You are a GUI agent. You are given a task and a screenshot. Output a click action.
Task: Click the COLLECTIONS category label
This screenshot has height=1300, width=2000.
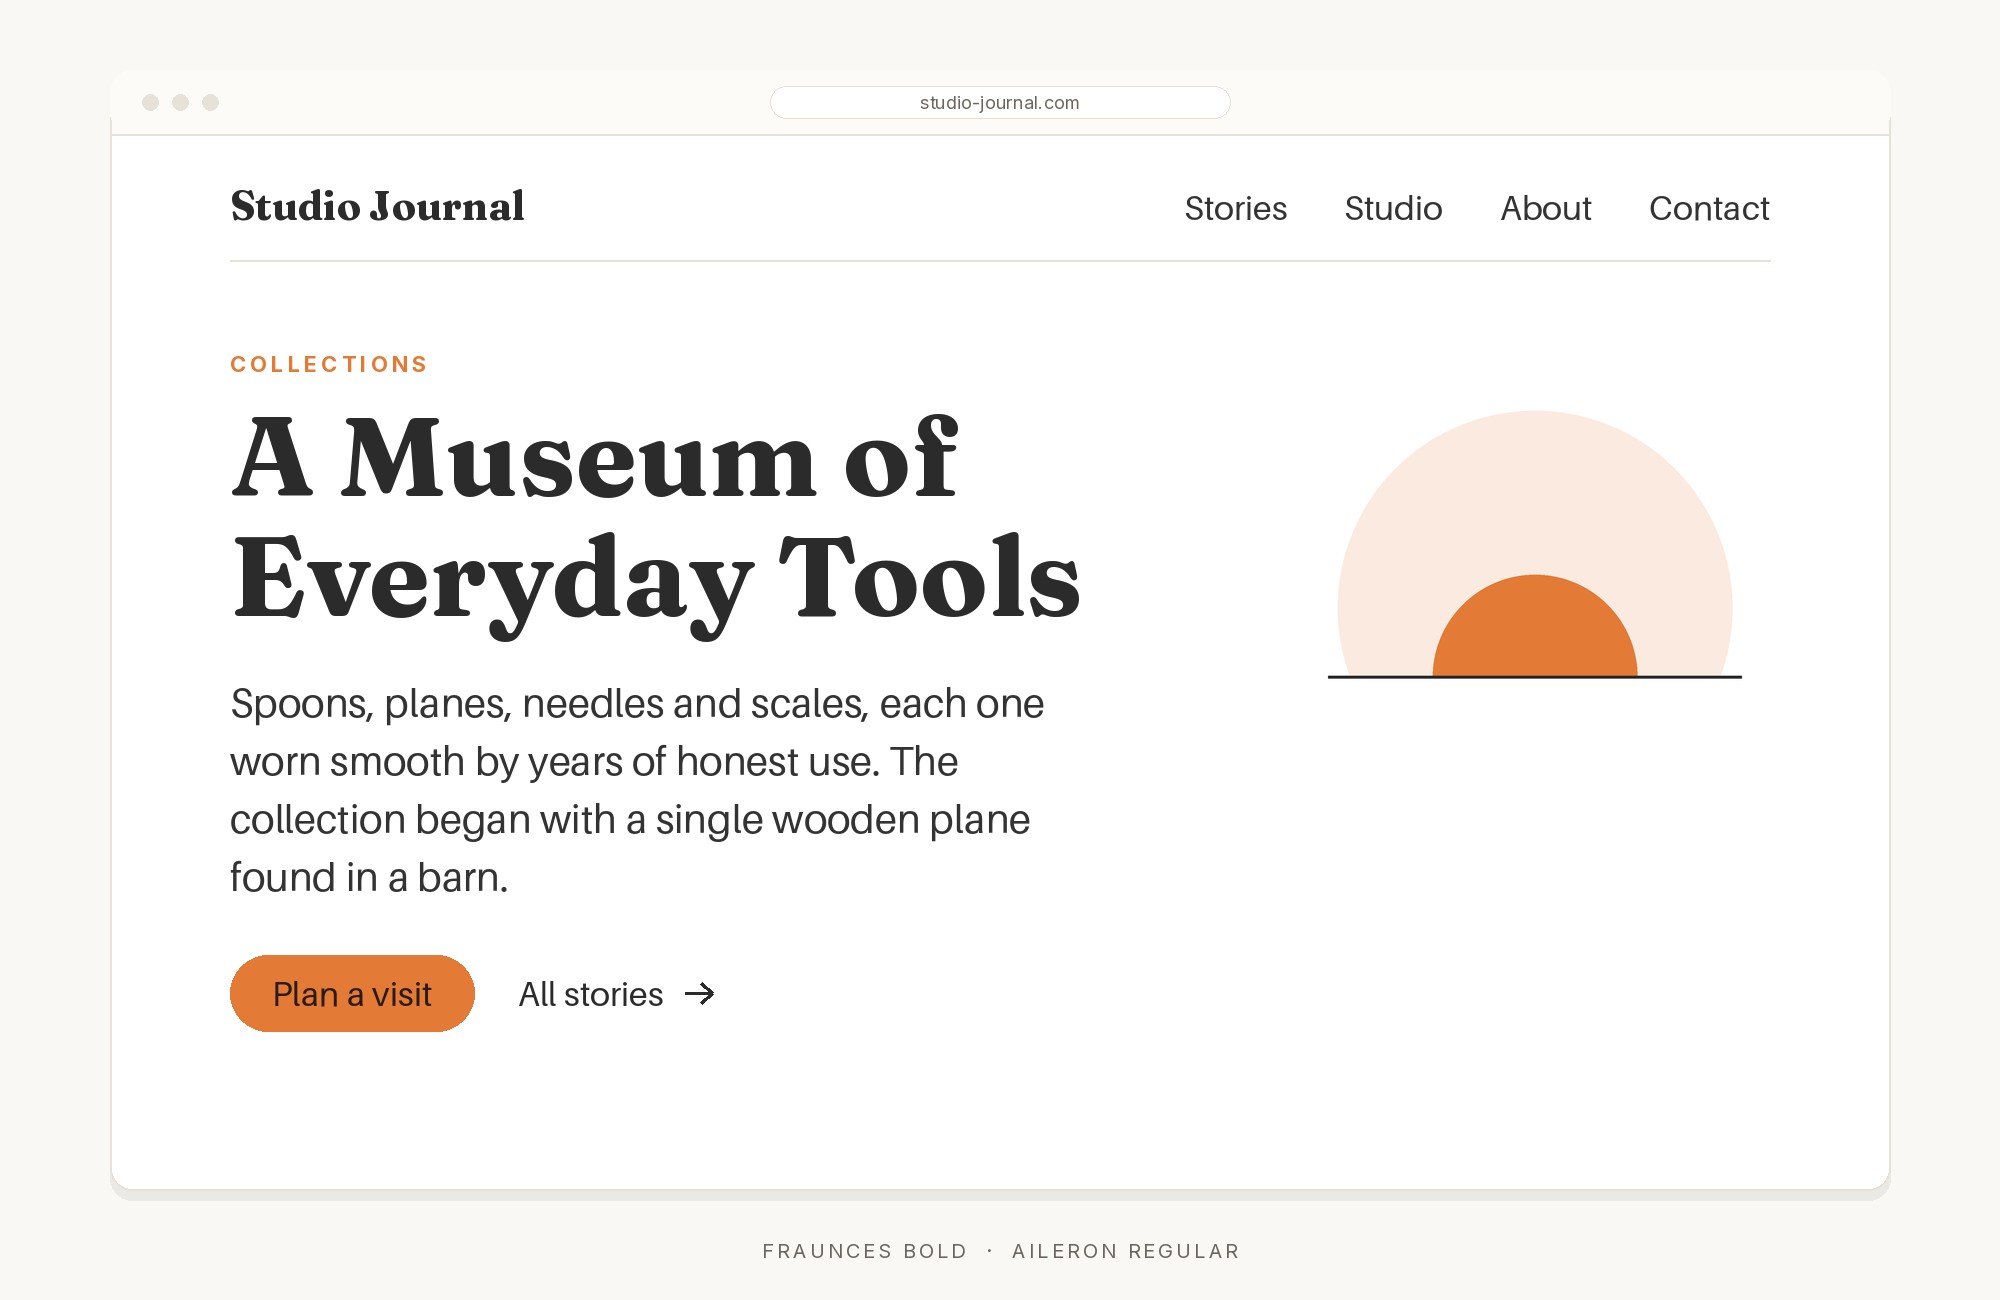(329, 364)
